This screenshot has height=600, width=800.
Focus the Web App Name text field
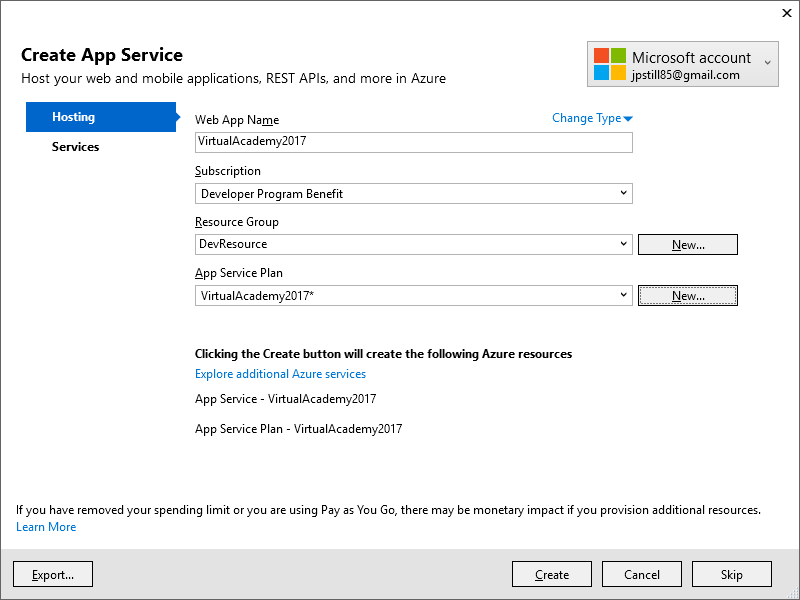(x=413, y=142)
